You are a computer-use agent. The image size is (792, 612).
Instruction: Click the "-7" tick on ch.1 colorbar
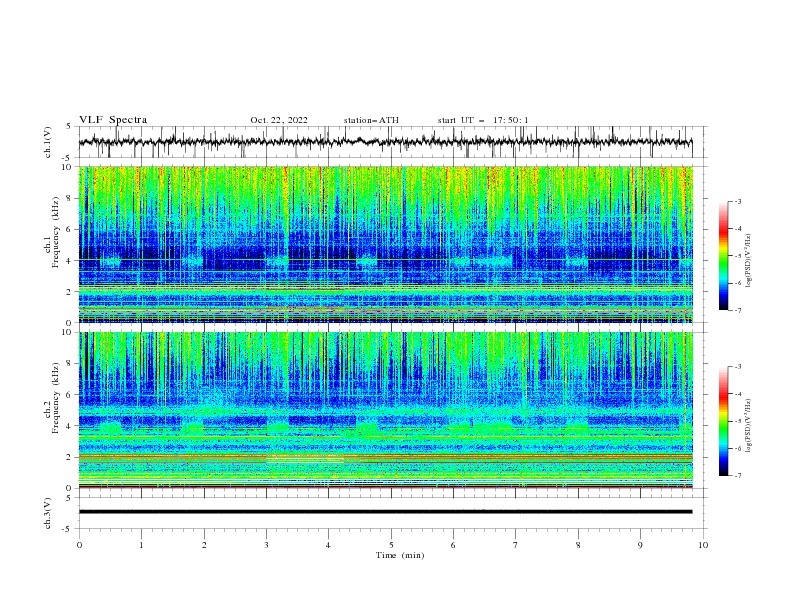point(738,310)
